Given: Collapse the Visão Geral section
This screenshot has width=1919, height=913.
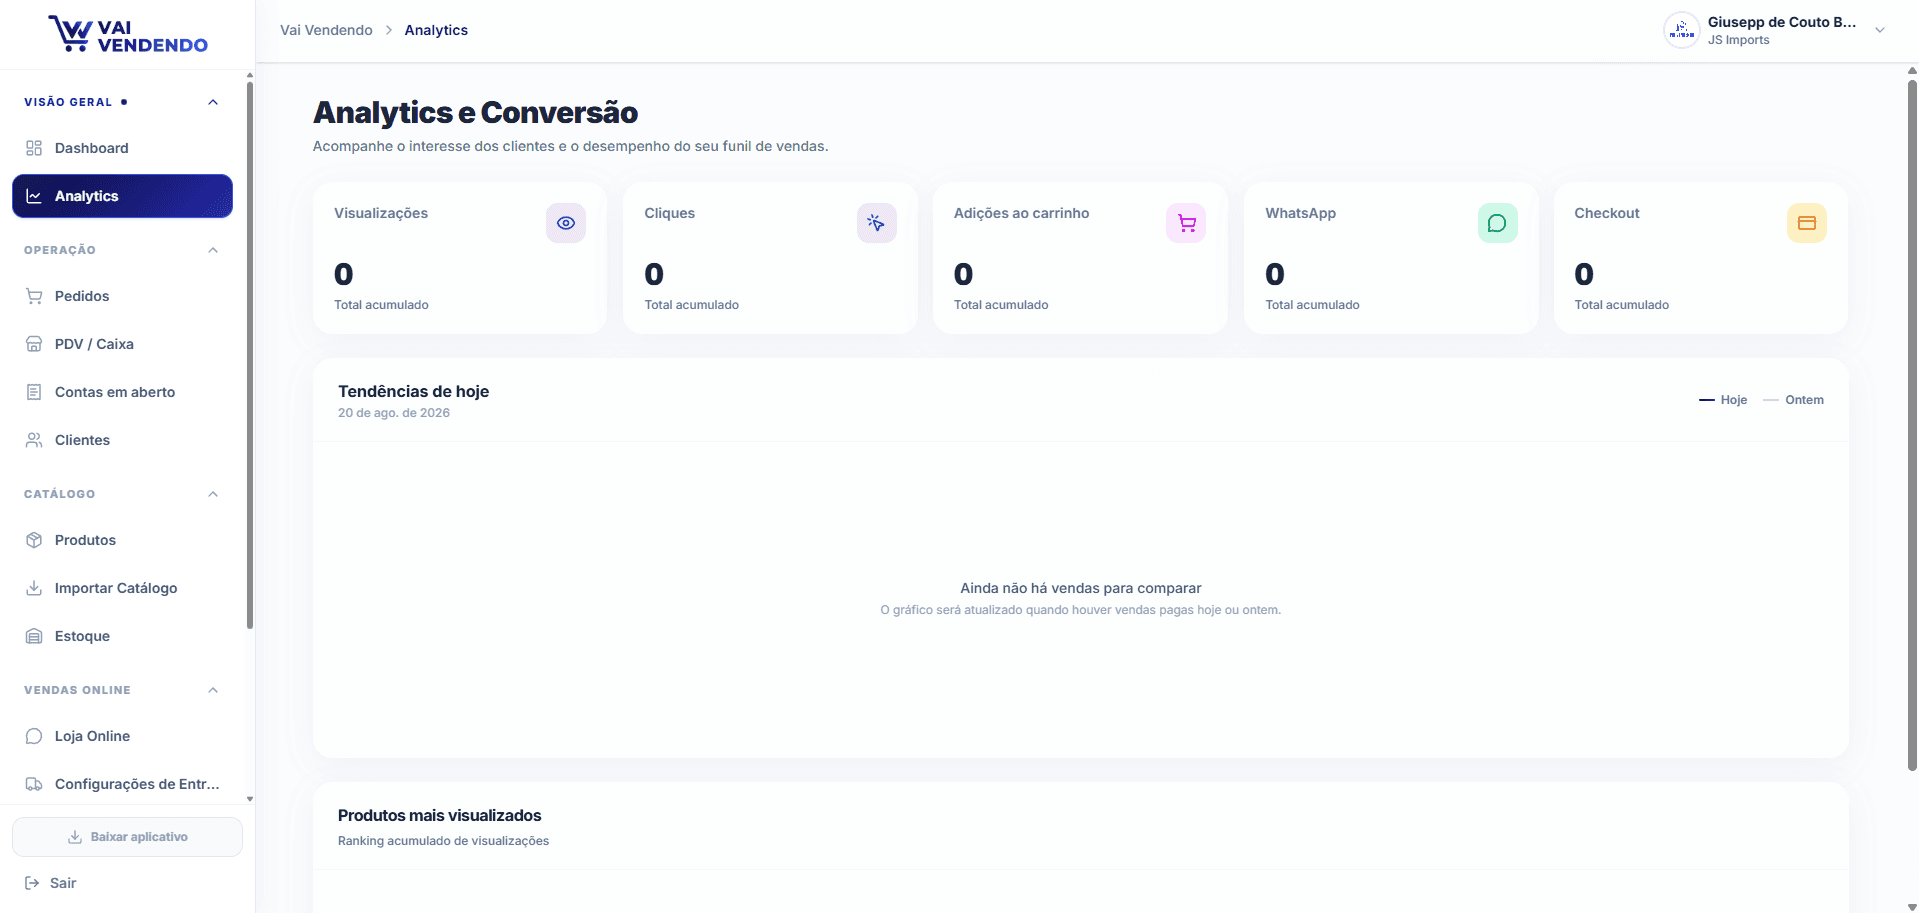Looking at the screenshot, I should pos(213,102).
